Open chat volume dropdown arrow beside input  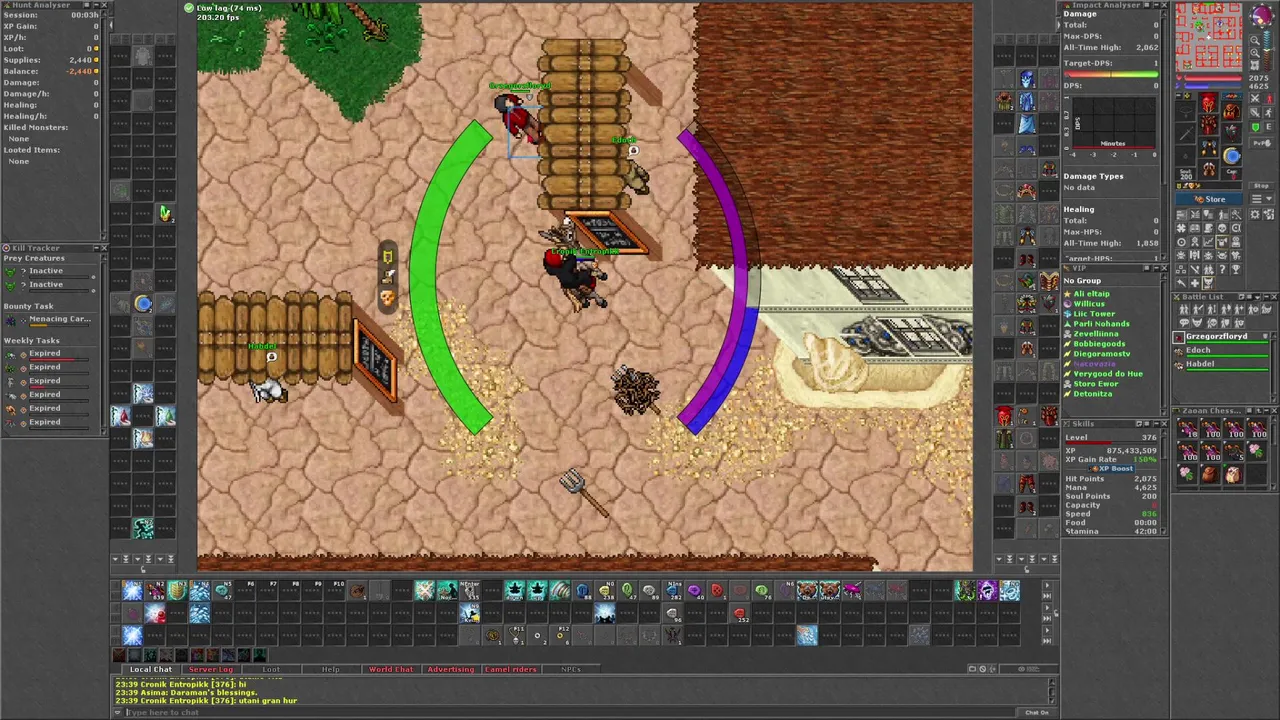pos(118,712)
